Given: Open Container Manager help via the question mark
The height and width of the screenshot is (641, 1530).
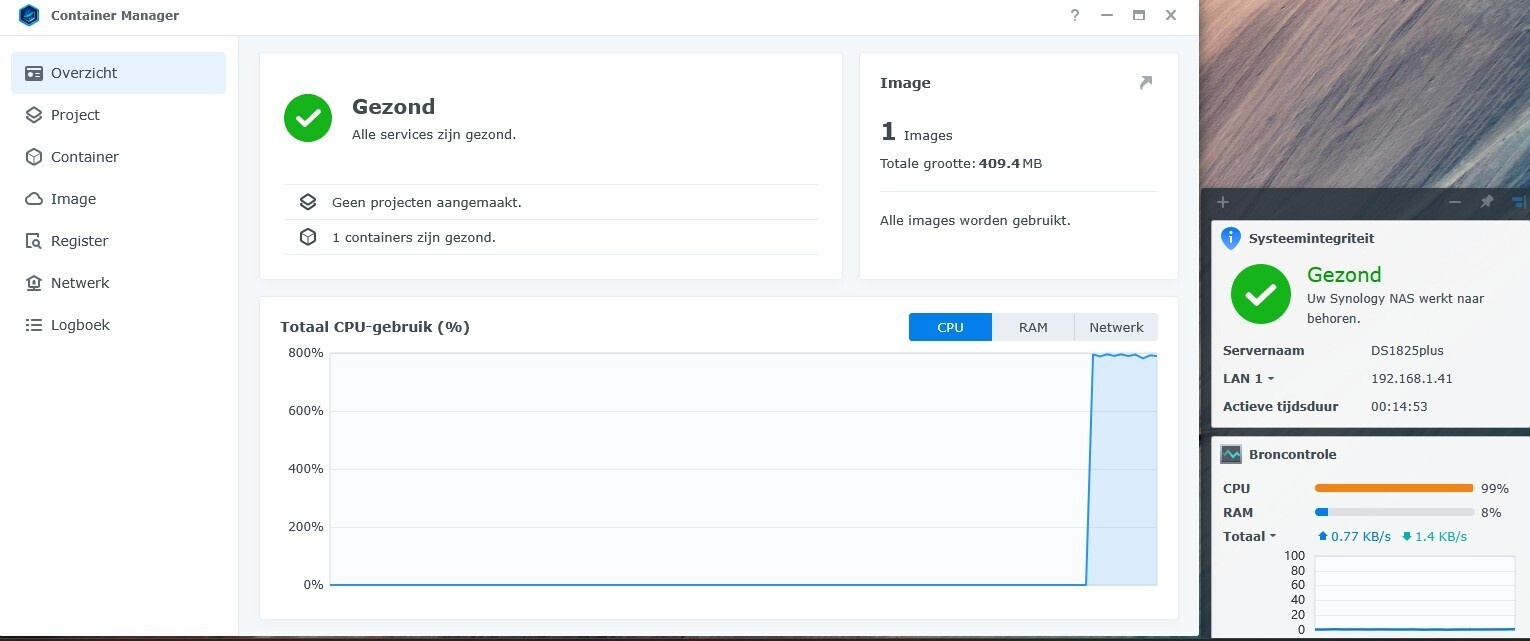Looking at the screenshot, I should point(1074,15).
